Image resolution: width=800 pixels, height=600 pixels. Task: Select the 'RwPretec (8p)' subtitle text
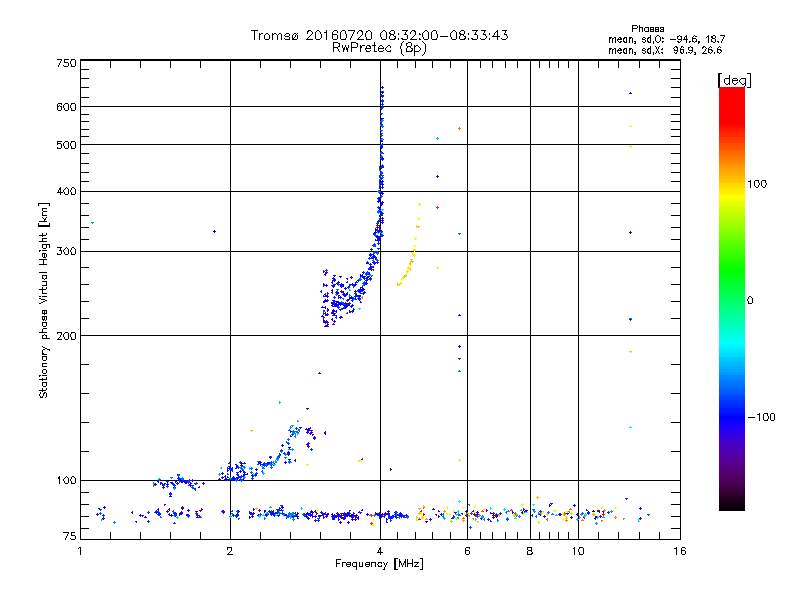(x=379, y=48)
